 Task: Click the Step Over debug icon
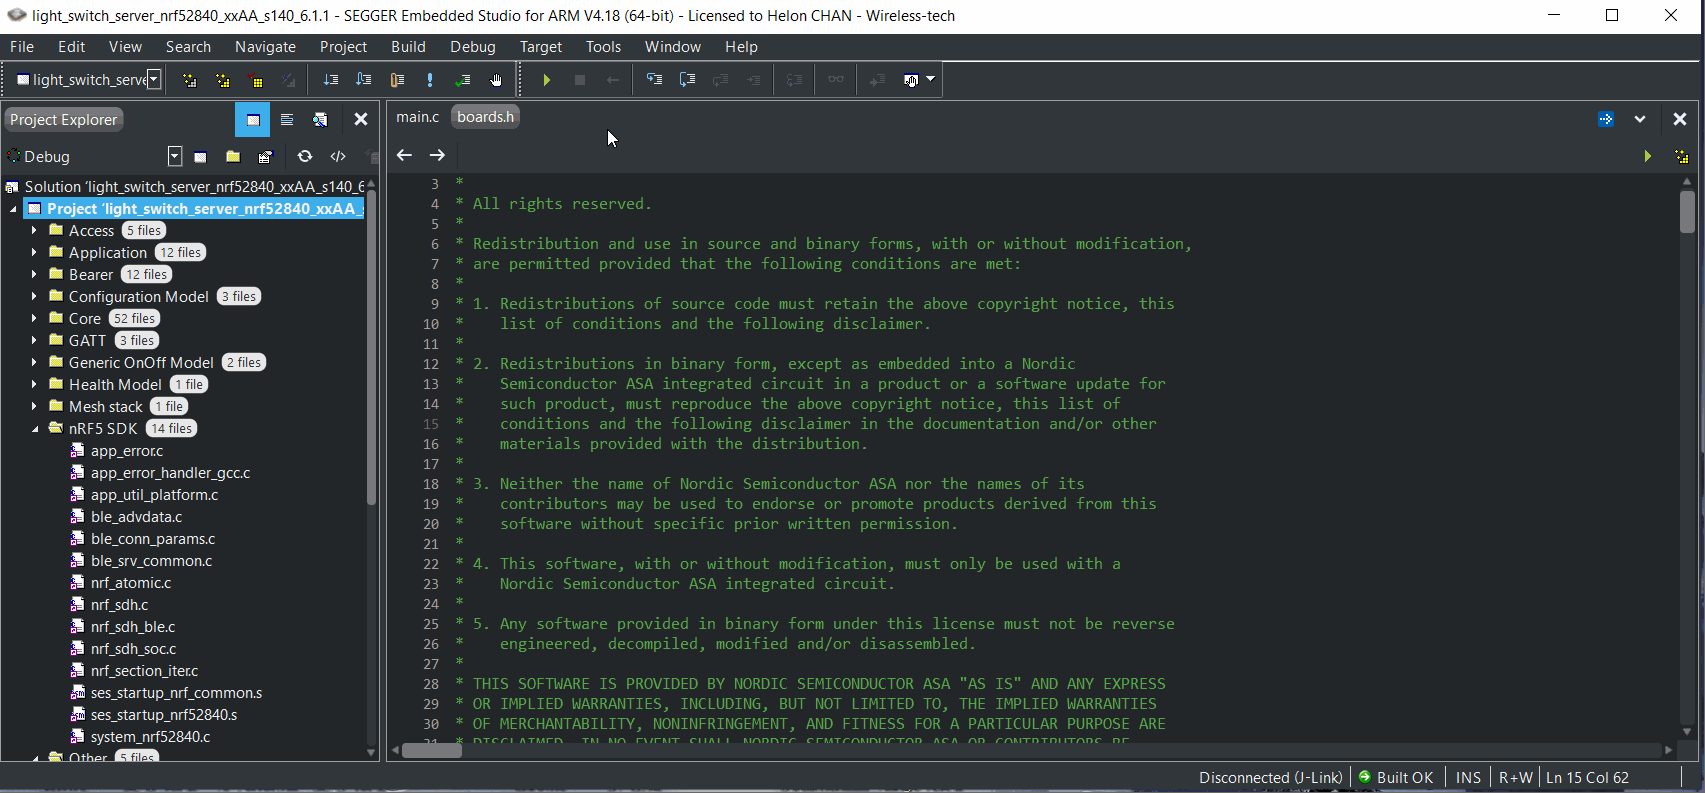coord(687,80)
